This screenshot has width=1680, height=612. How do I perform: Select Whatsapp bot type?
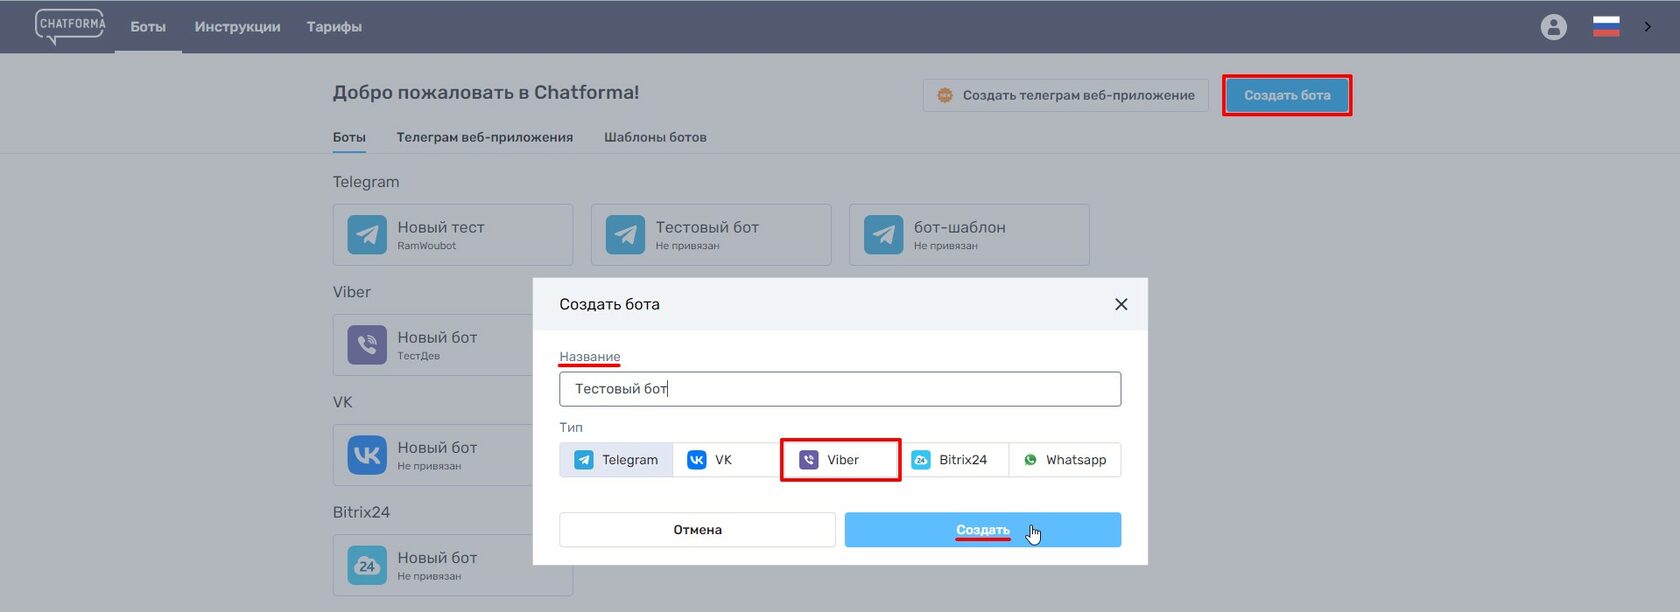tap(1065, 460)
